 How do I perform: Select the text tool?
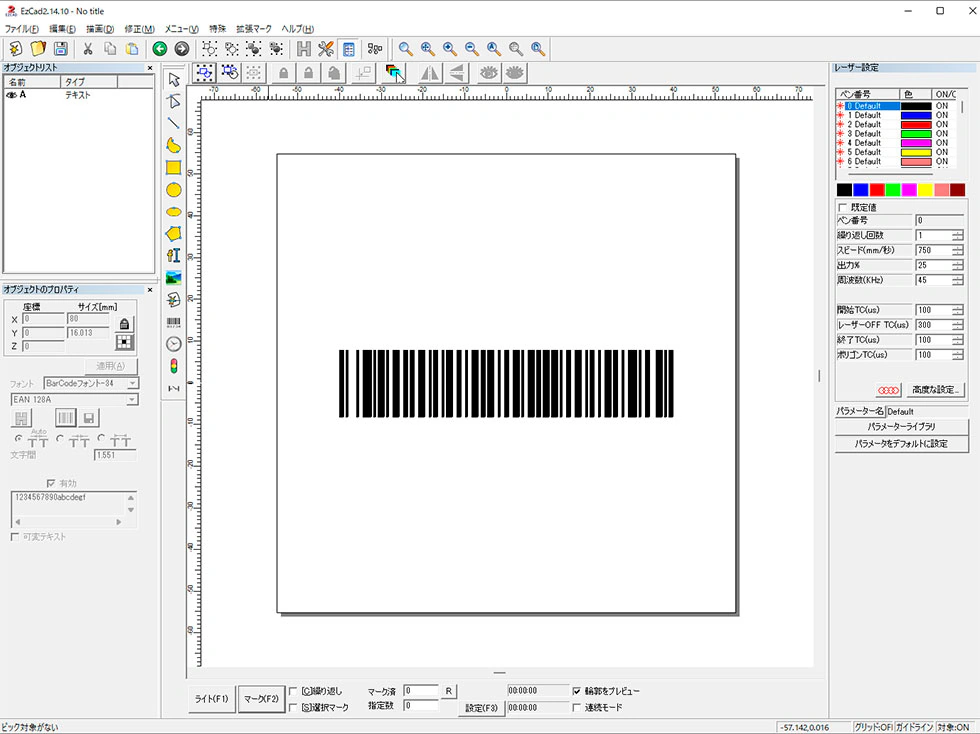click(174, 256)
